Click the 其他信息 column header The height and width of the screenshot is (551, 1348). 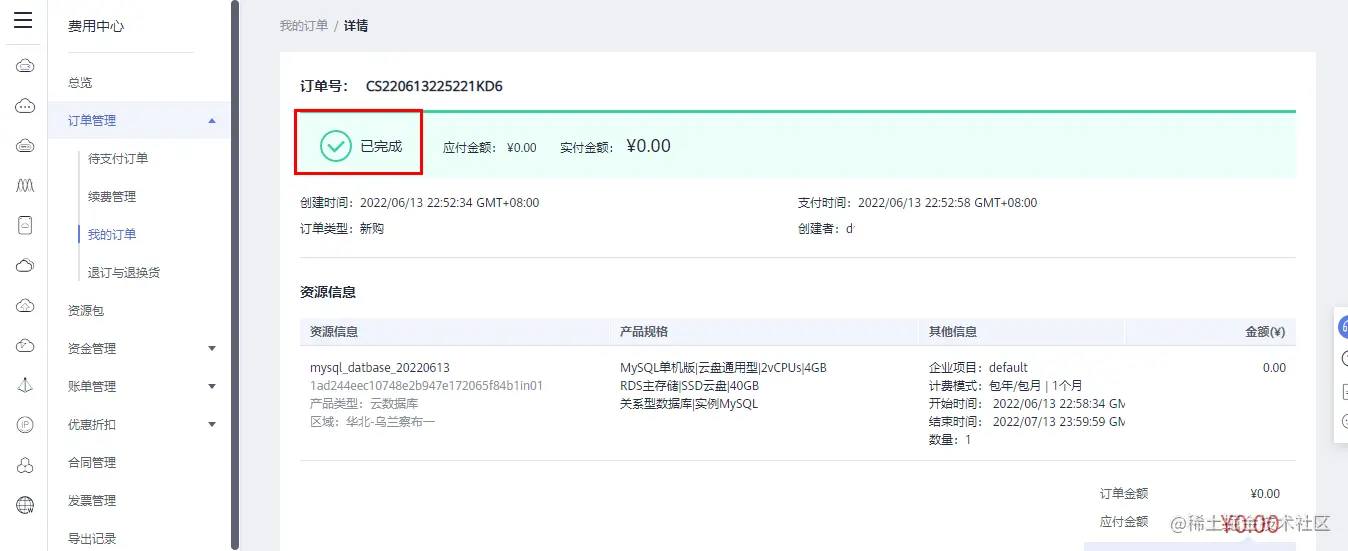point(953,332)
